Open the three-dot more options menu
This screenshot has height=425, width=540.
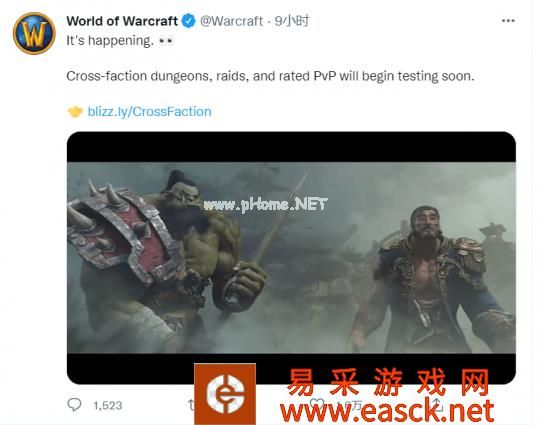508,21
